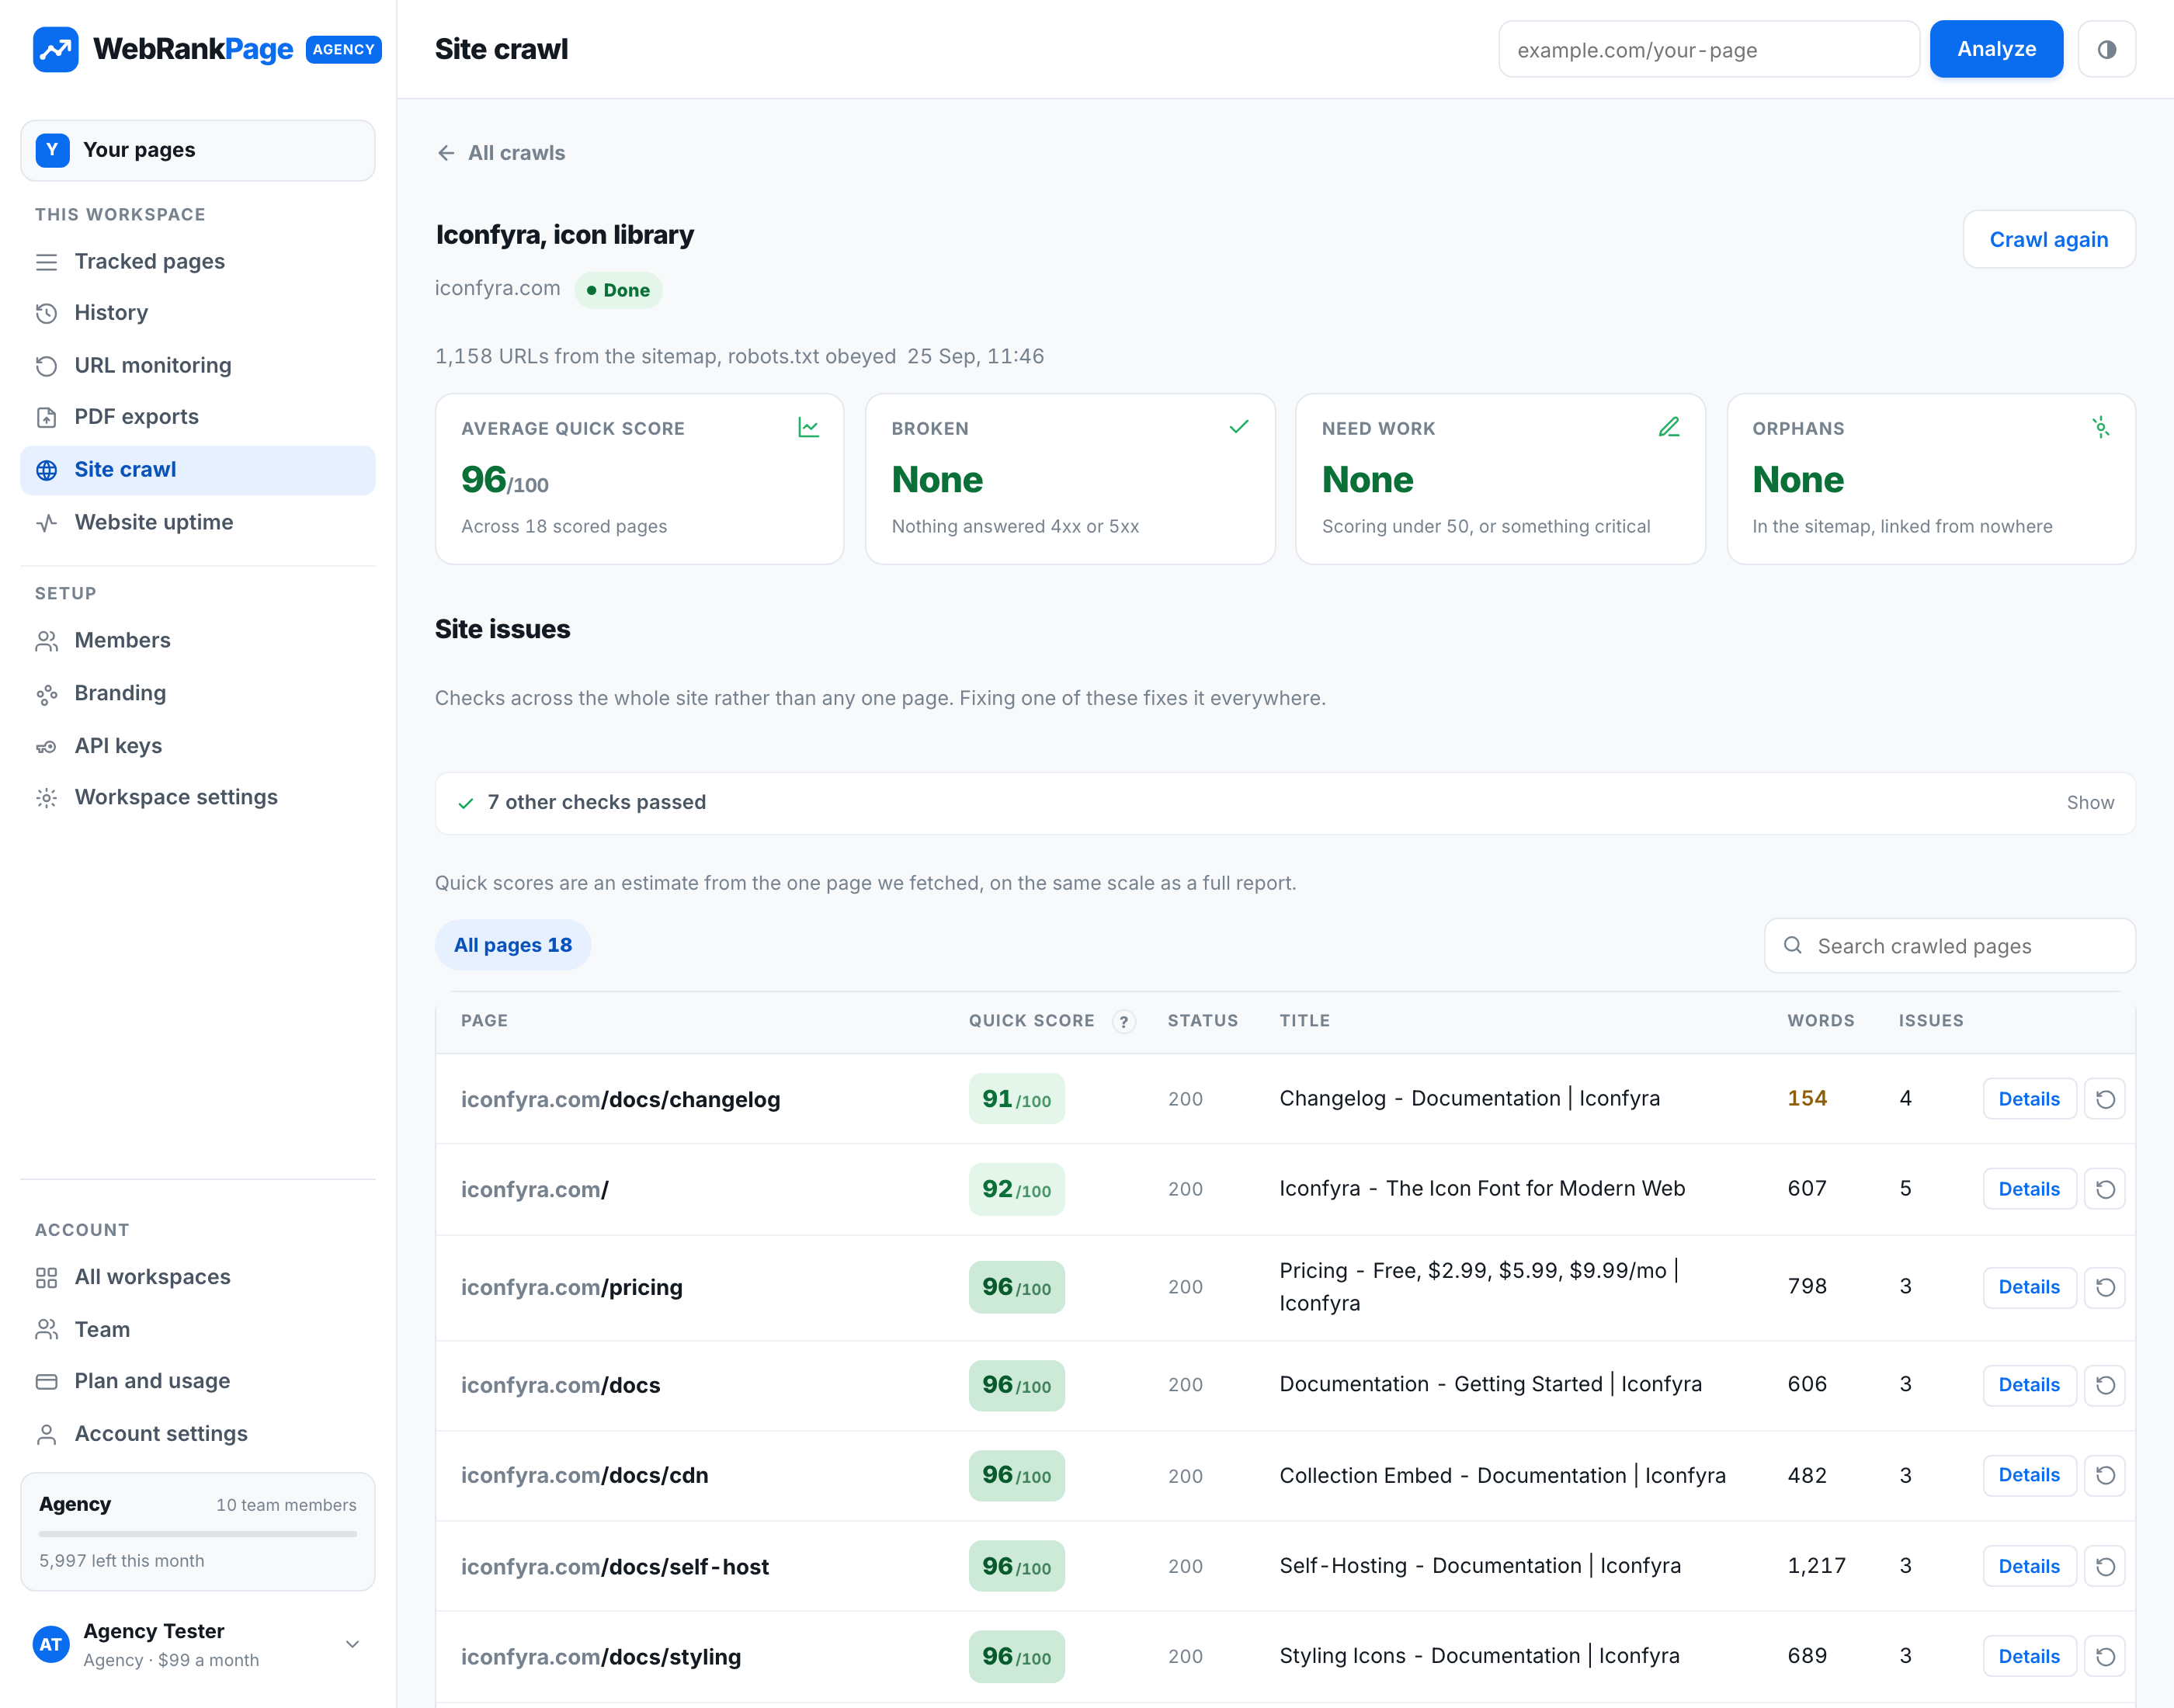
Task: Open Details for docs/styling page
Action: [2029, 1656]
